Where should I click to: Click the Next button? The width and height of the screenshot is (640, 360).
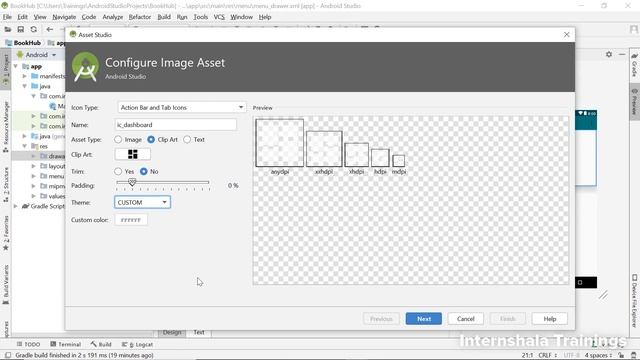(424, 319)
